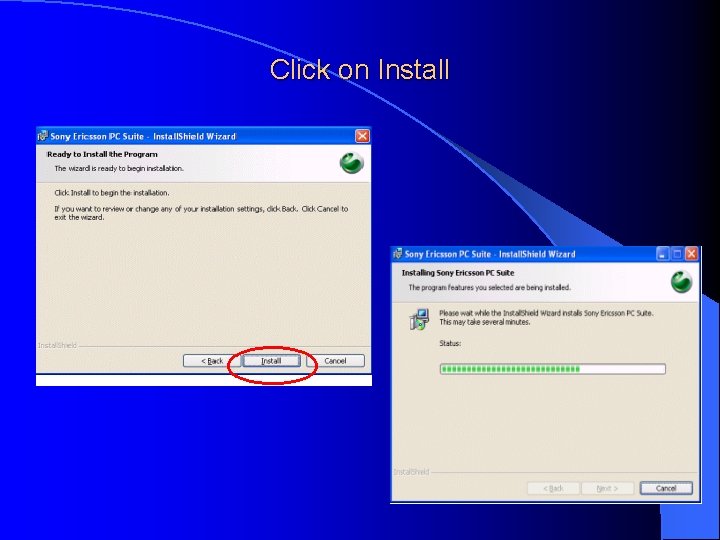This screenshot has height=540, width=720.
Task: Click the 'This may take several minutes.' text
Action: point(485,322)
